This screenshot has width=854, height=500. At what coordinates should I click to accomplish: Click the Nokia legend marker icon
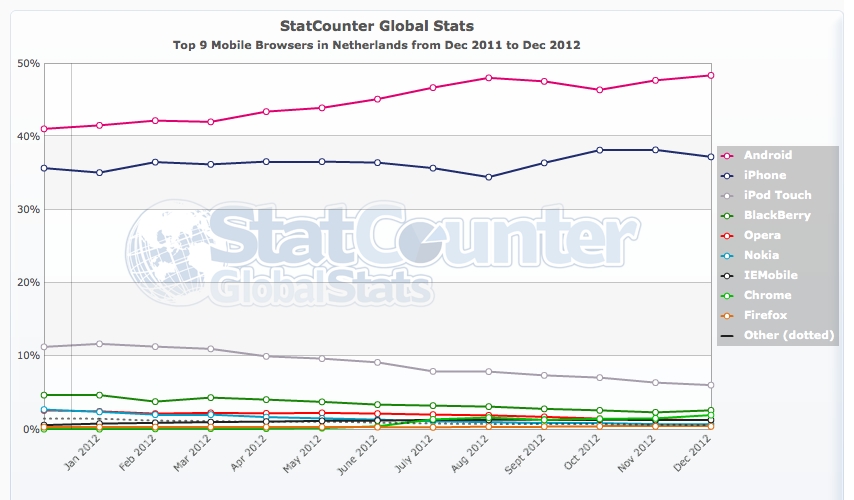(726, 255)
